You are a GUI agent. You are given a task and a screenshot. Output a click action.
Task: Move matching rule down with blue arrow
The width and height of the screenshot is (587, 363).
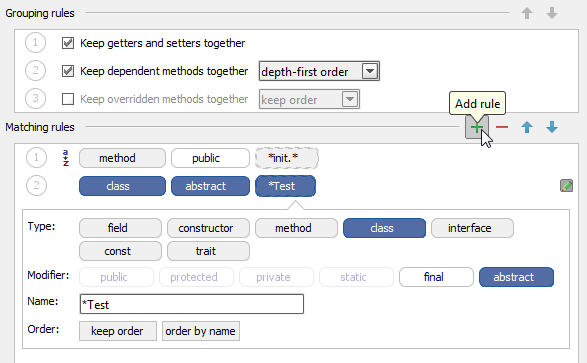552,128
